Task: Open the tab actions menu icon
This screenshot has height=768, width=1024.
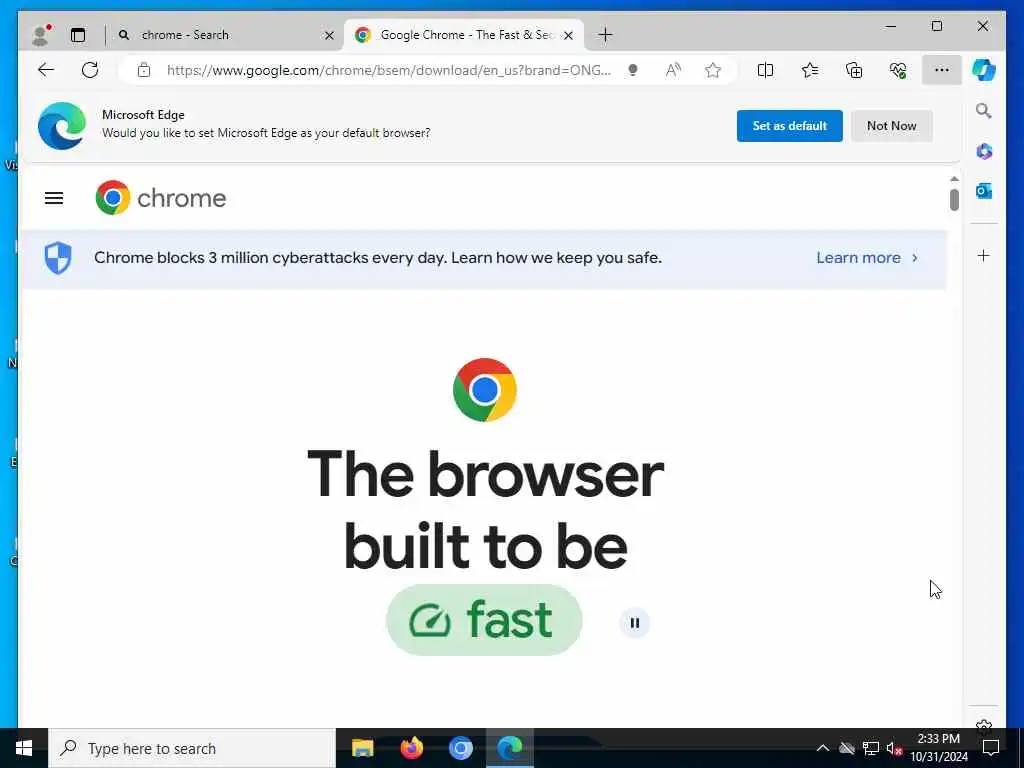Action: [78, 35]
